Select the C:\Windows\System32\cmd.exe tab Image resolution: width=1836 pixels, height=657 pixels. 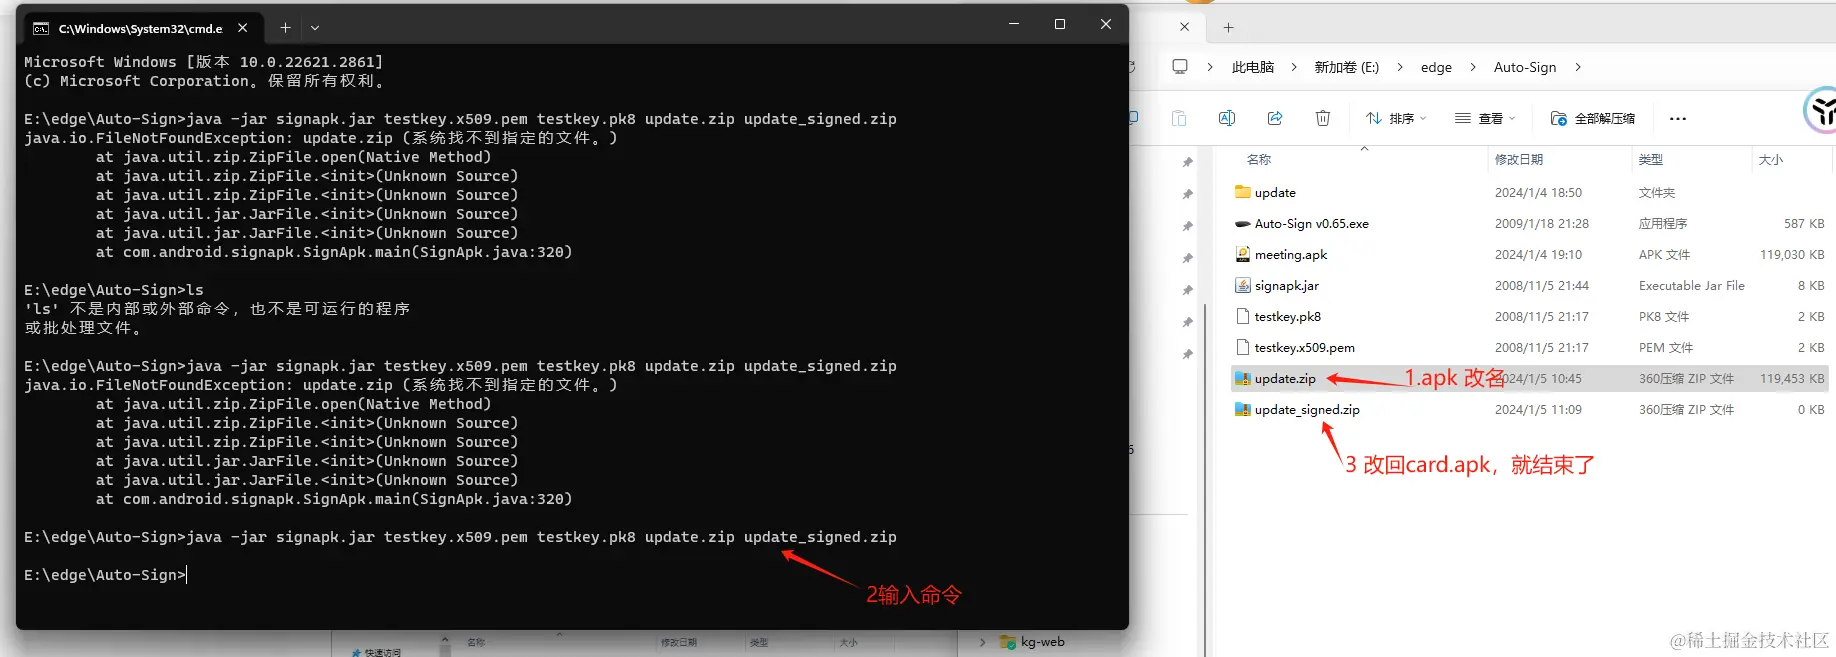click(x=141, y=28)
